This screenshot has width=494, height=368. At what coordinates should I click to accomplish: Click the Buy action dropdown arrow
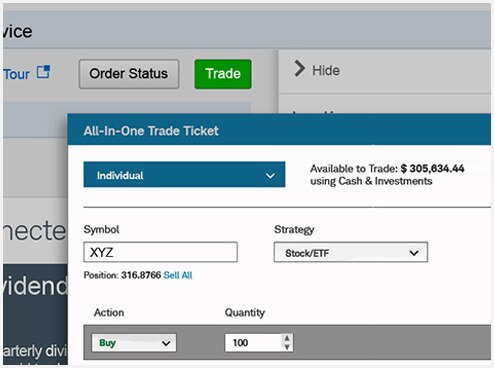click(166, 343)
